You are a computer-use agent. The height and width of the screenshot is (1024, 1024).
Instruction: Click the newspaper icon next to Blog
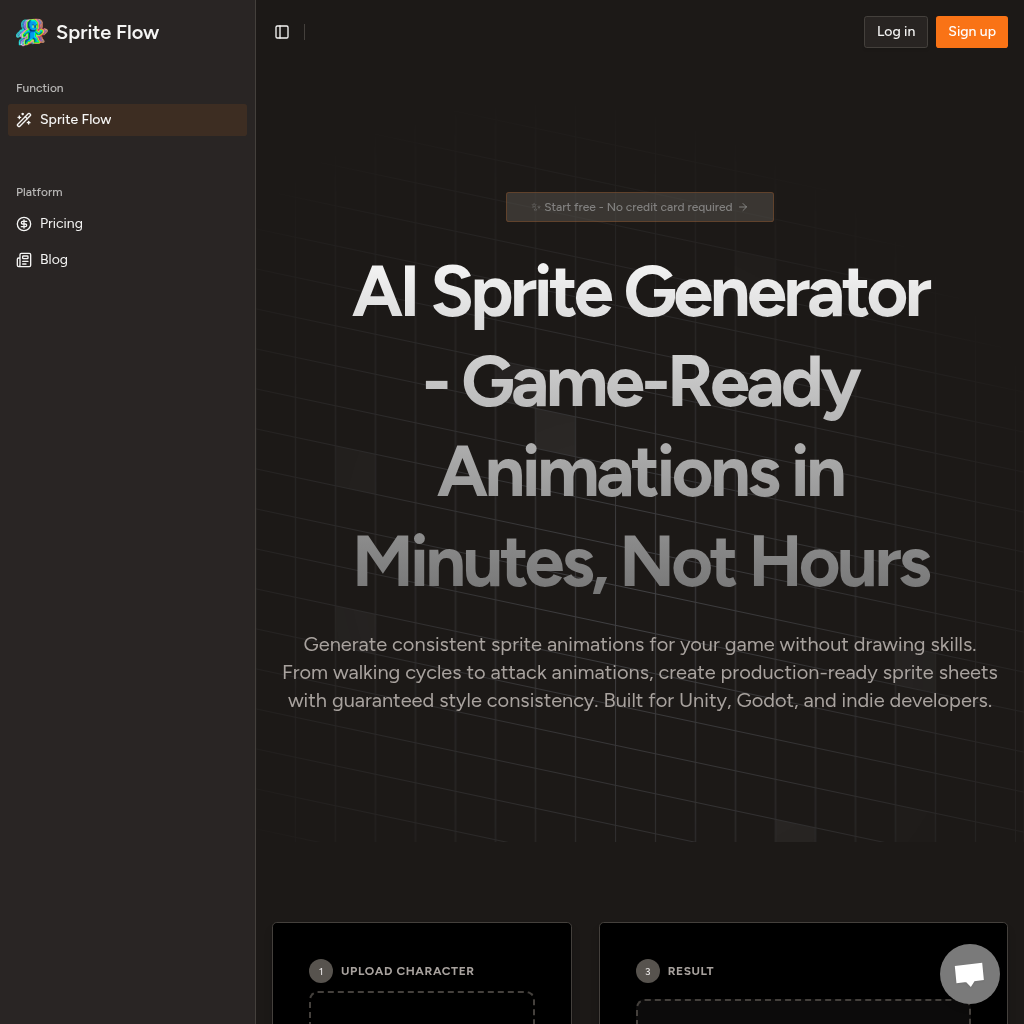[24, 260]
